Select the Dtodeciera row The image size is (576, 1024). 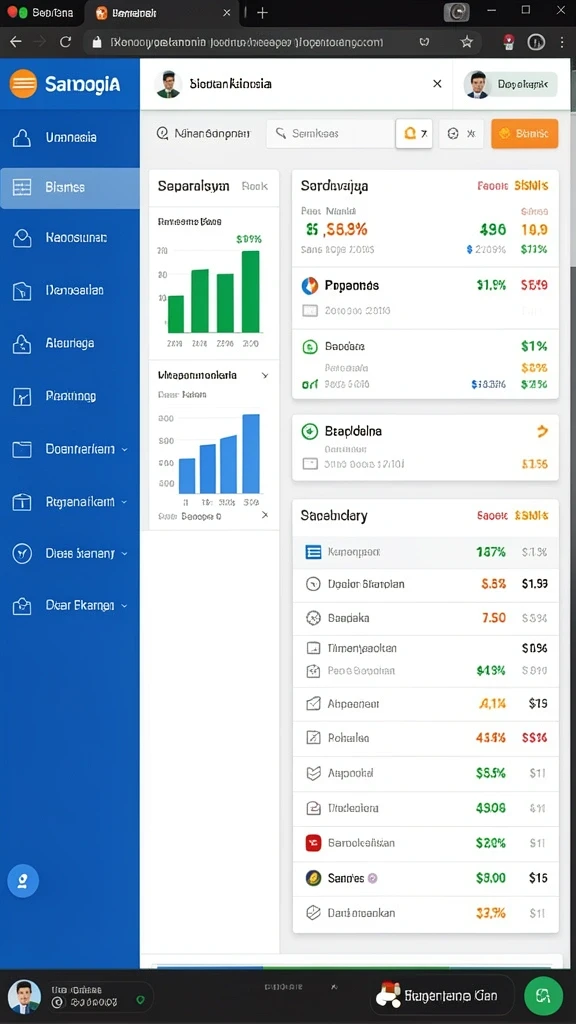(425, 808)
